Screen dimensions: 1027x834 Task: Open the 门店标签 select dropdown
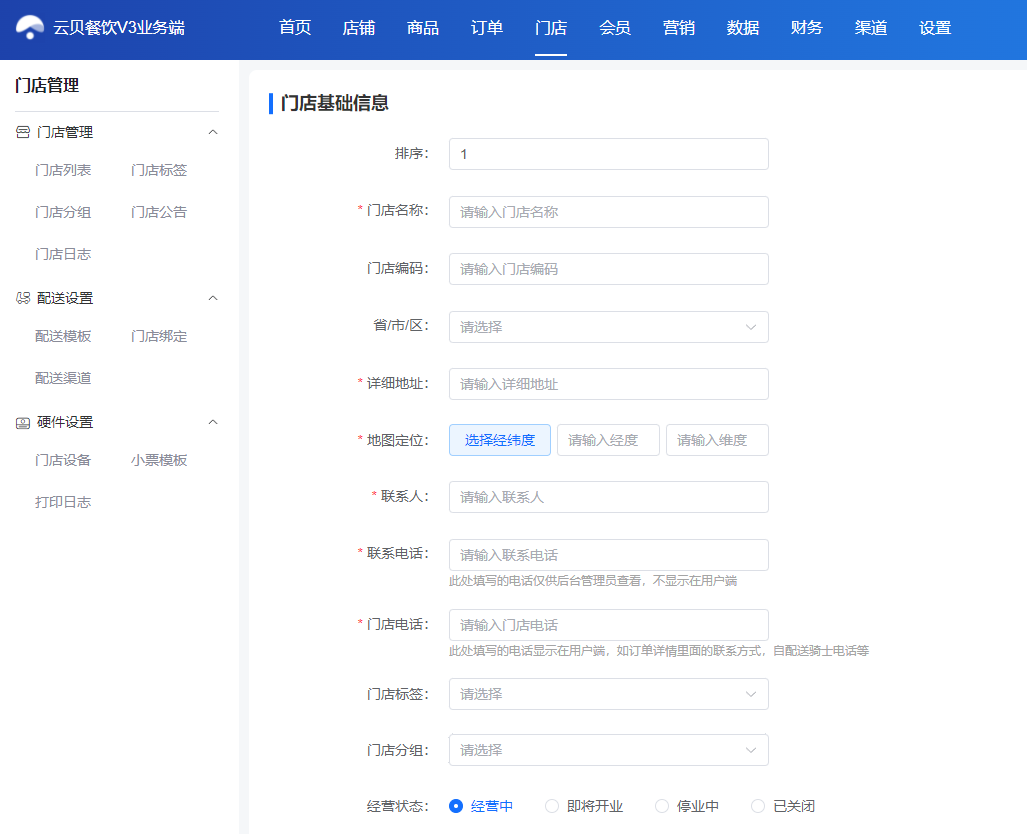608,694
